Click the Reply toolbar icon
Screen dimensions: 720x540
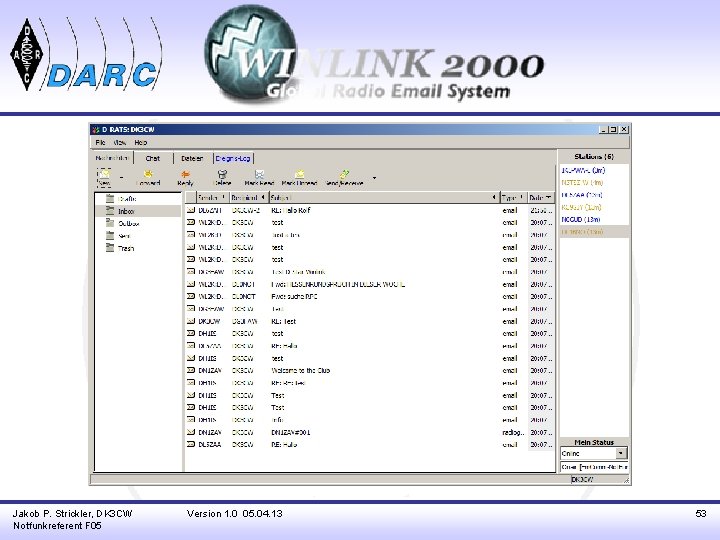click(186, 174)
